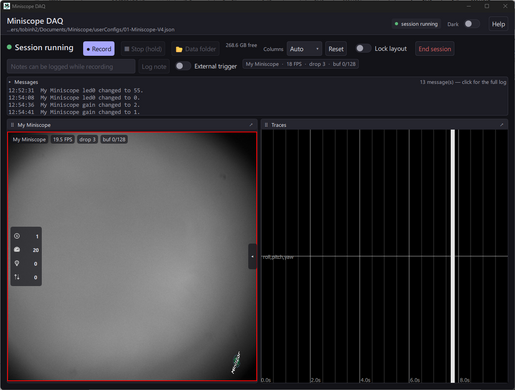This screenshot has height=390, width=515.
Task: Click the Miniscope DAQ app icon in title bar
Action: pos(7,6)
